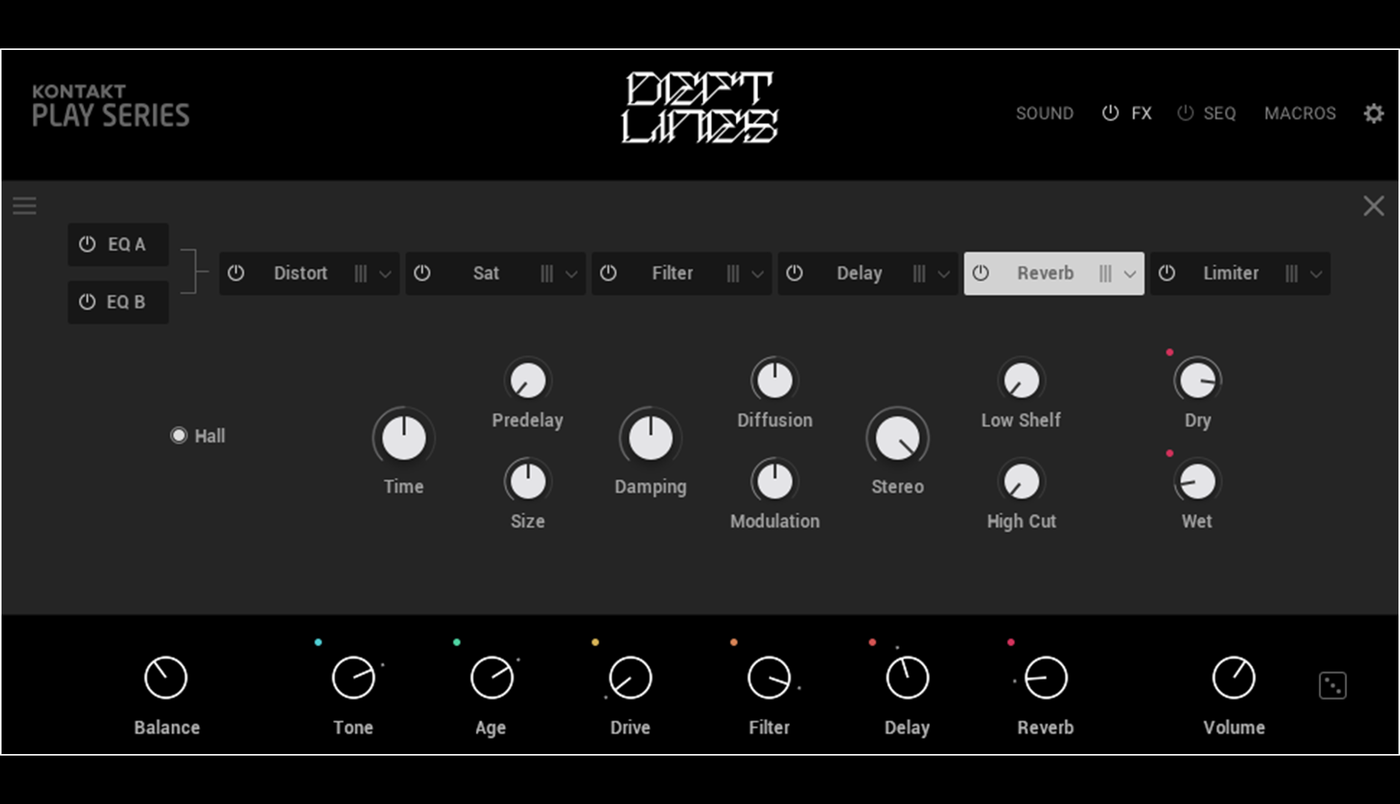Switch to the FX tab

click(x=1141, y=114)
